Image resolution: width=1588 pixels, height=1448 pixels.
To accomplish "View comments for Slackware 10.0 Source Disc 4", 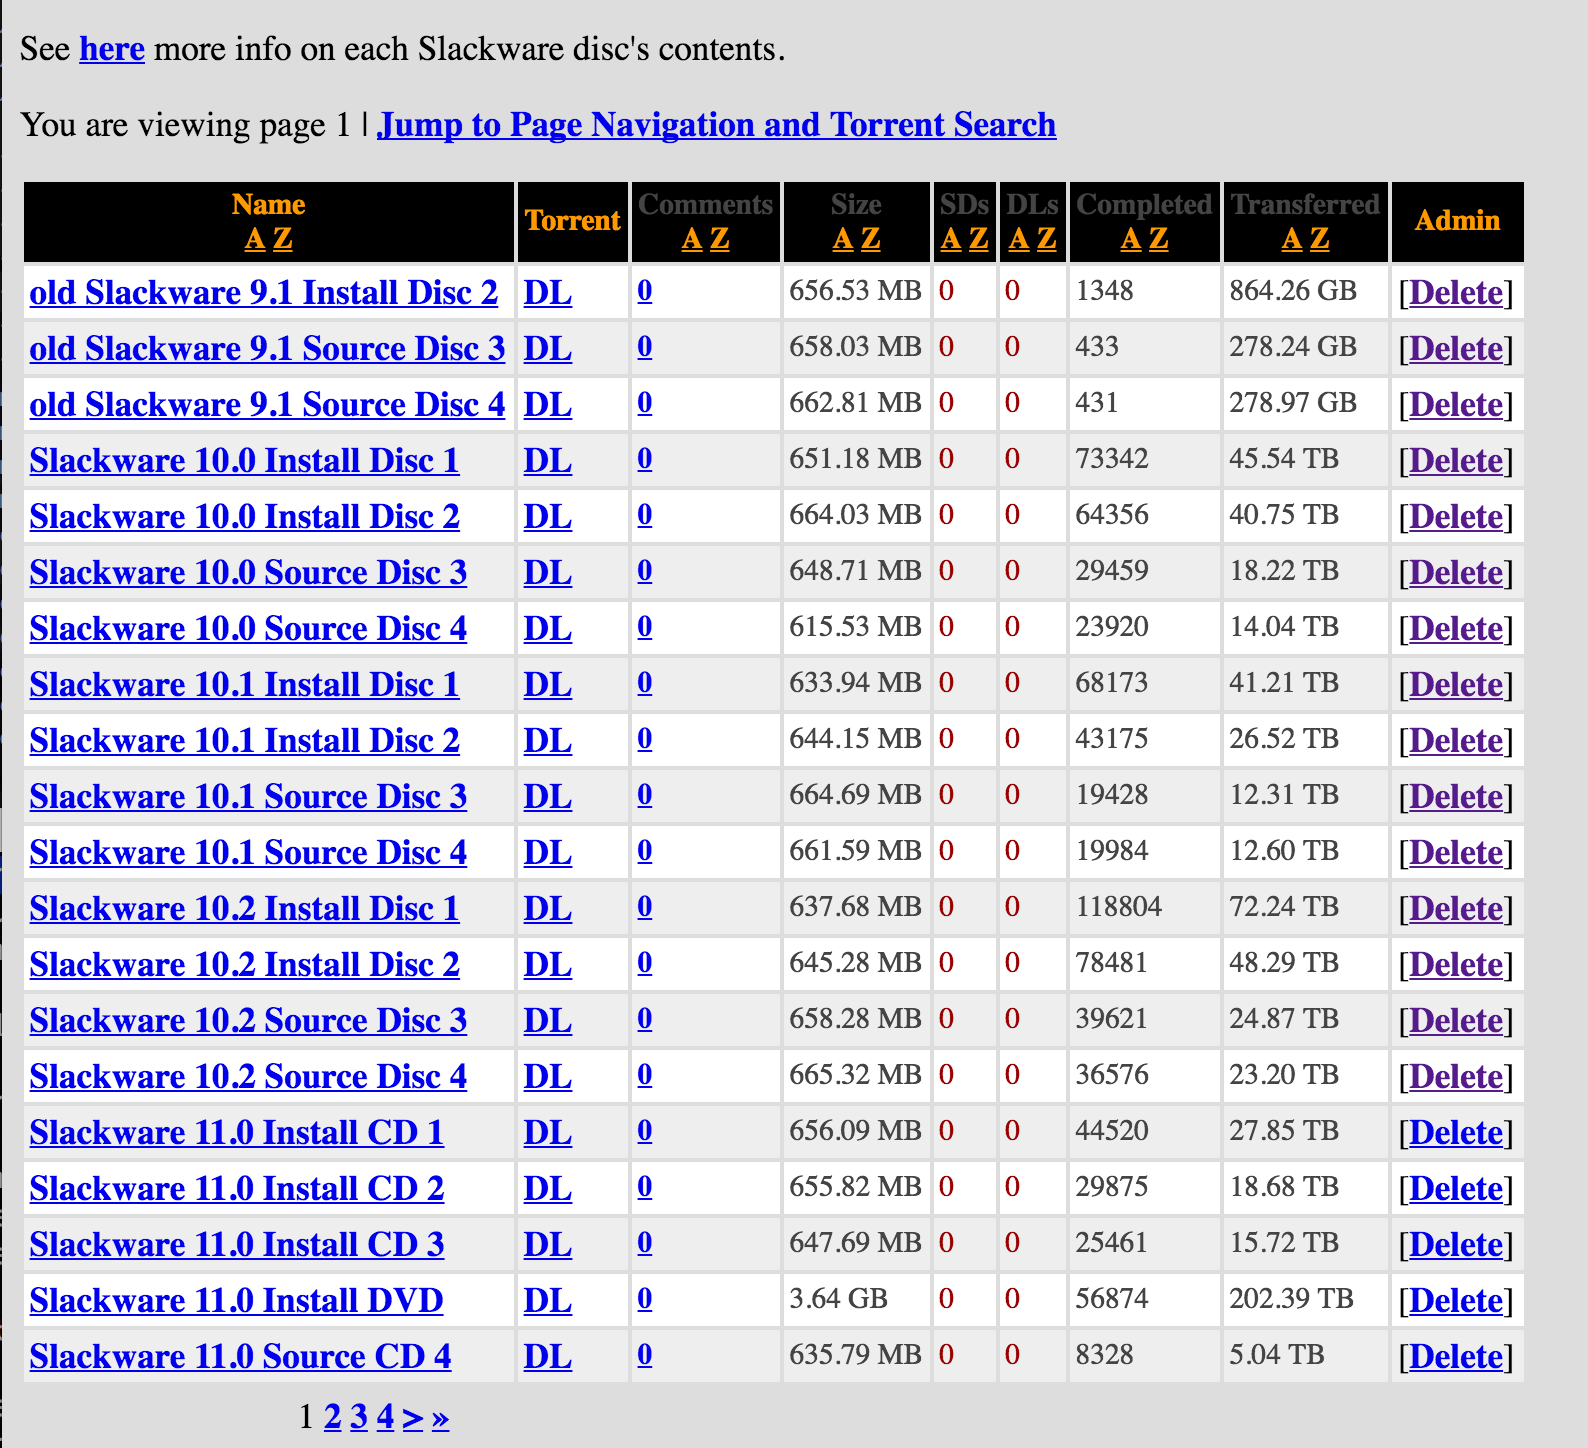I will click(x=645, y=627).
